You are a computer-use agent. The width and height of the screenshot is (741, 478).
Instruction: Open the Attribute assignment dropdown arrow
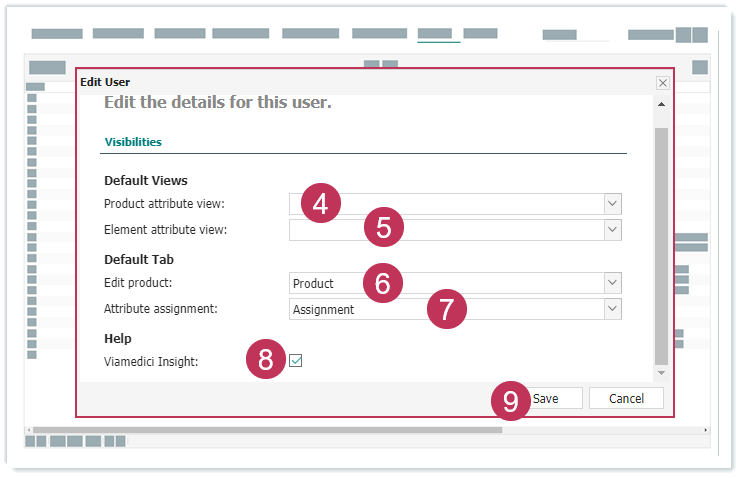tap(612, 309)
